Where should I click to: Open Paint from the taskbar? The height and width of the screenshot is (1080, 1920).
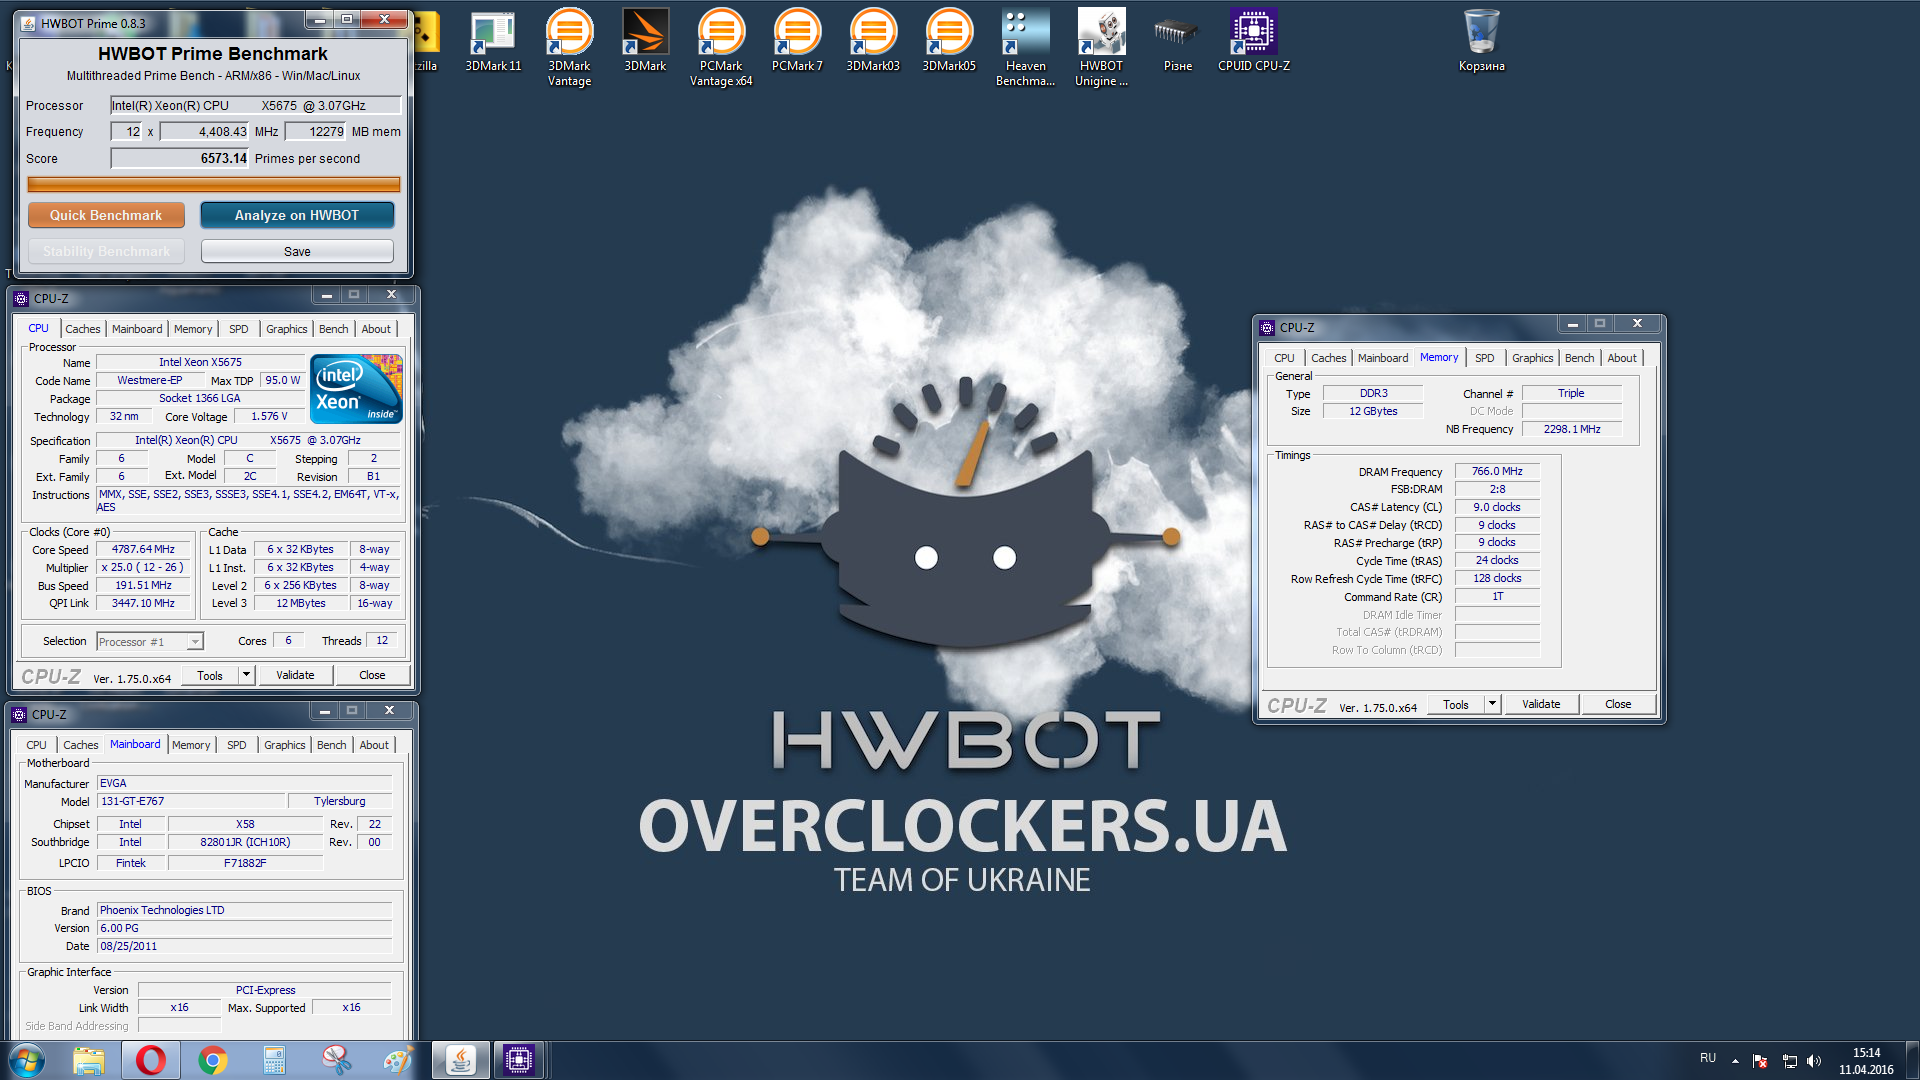click(x=398, y=1060)
